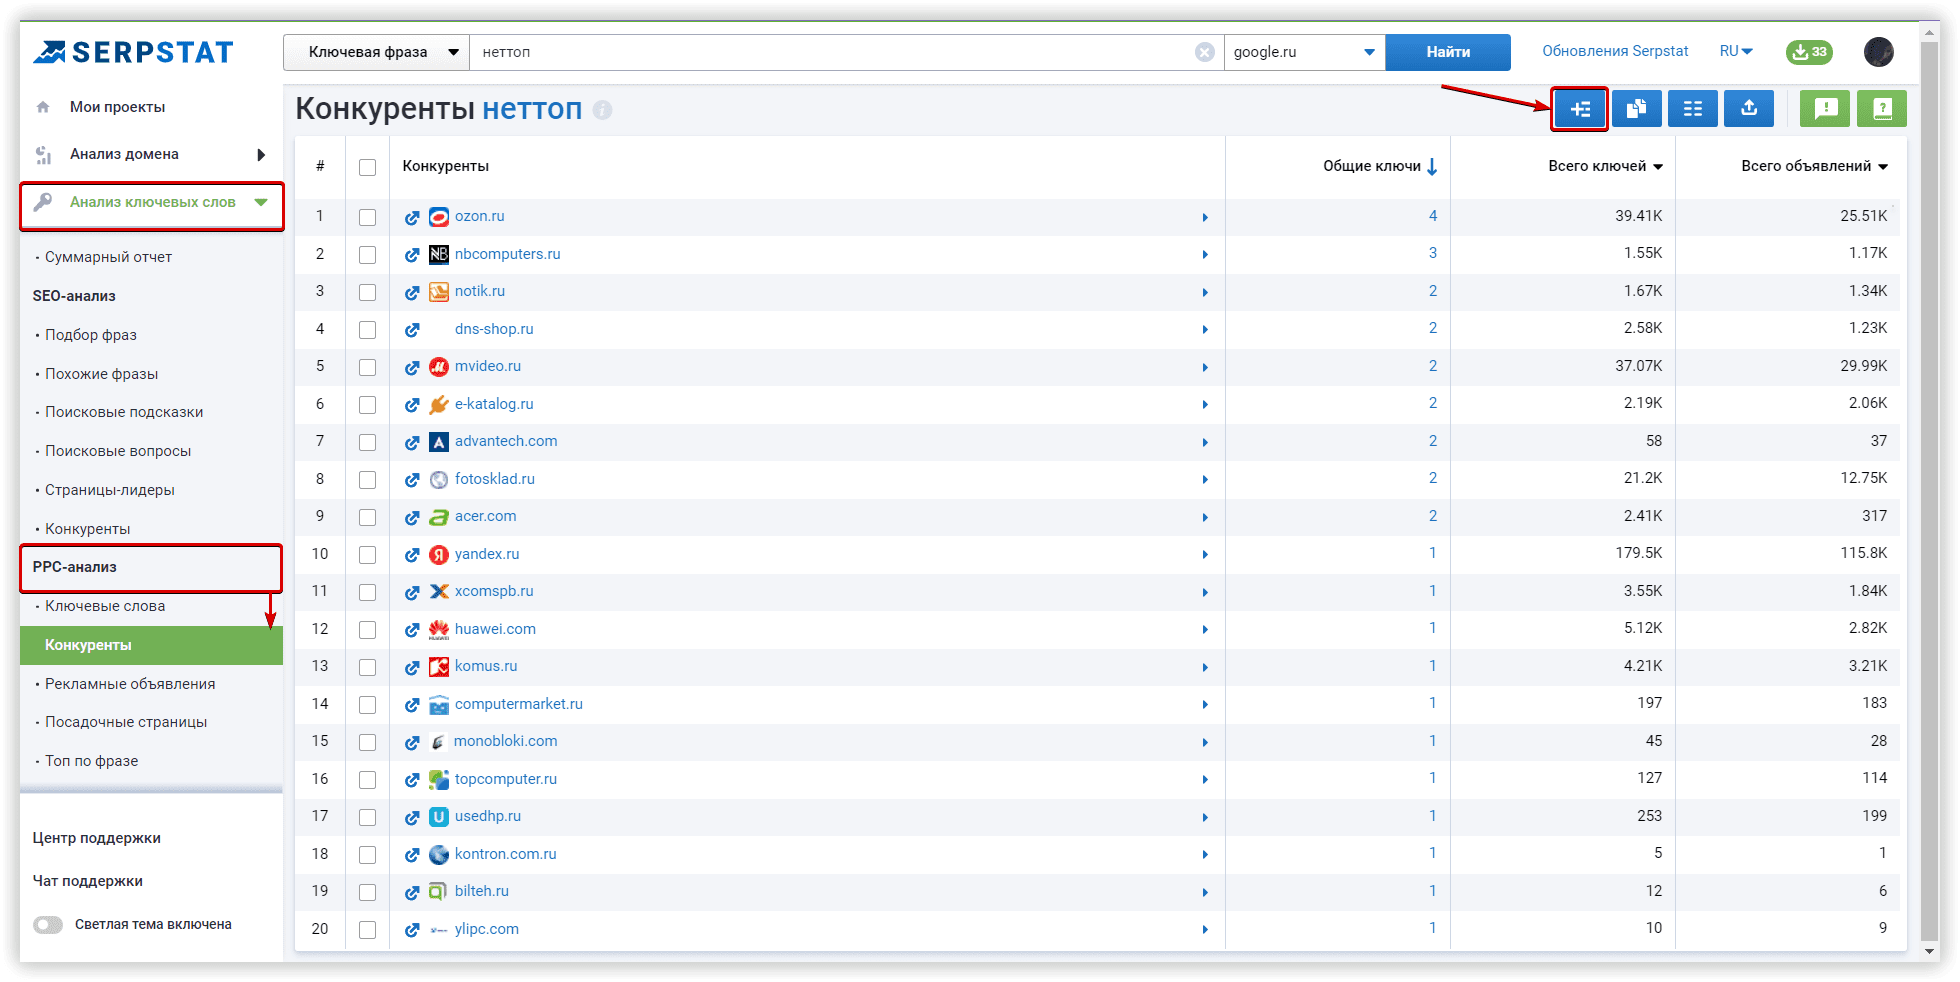Click the common keys value 4 for ozon.ru
The width and height of the screenshot is (1960, 982).
point(1433,216)
